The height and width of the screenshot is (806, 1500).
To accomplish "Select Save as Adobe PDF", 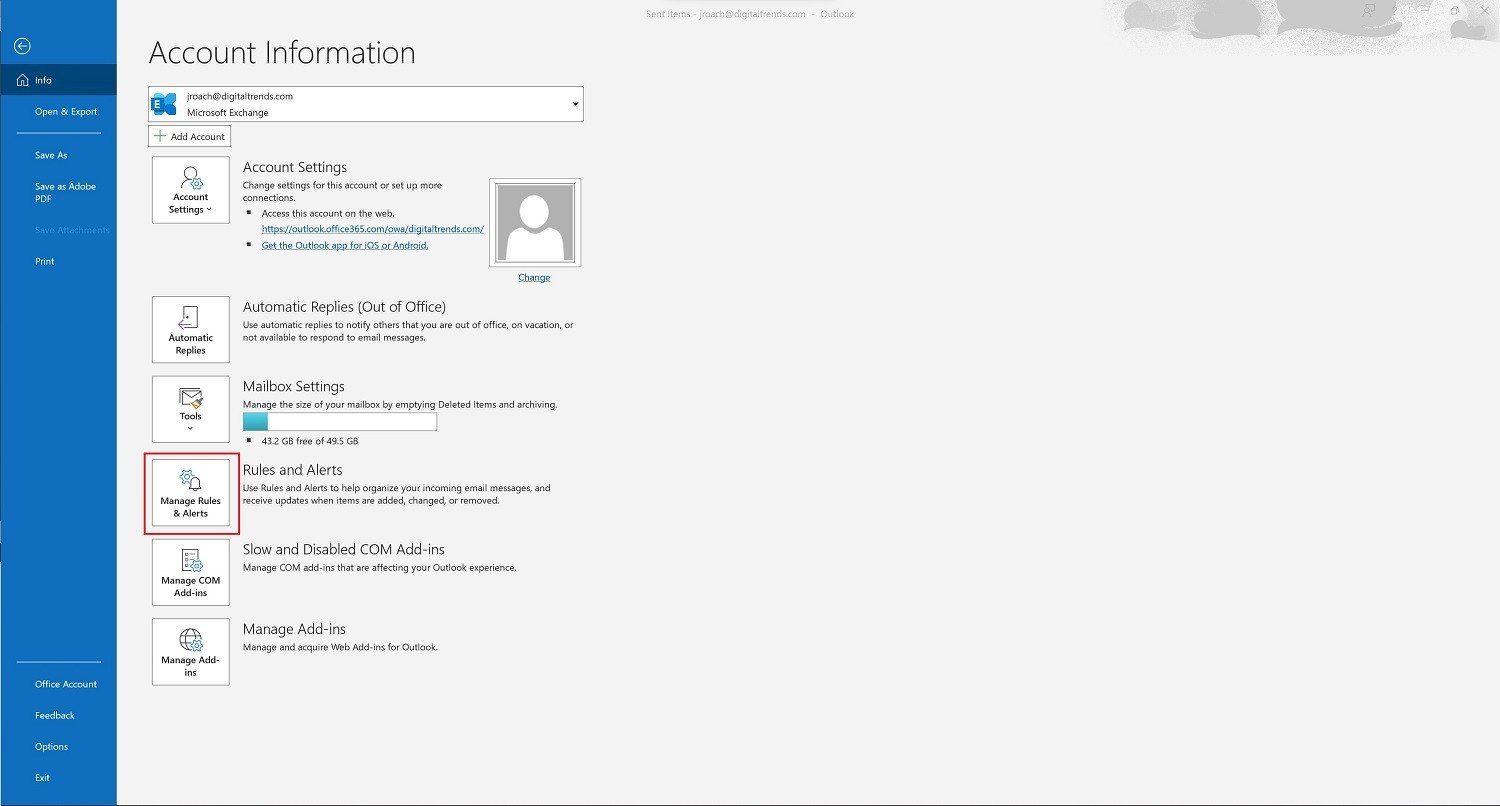I will [x=65, y=192].
